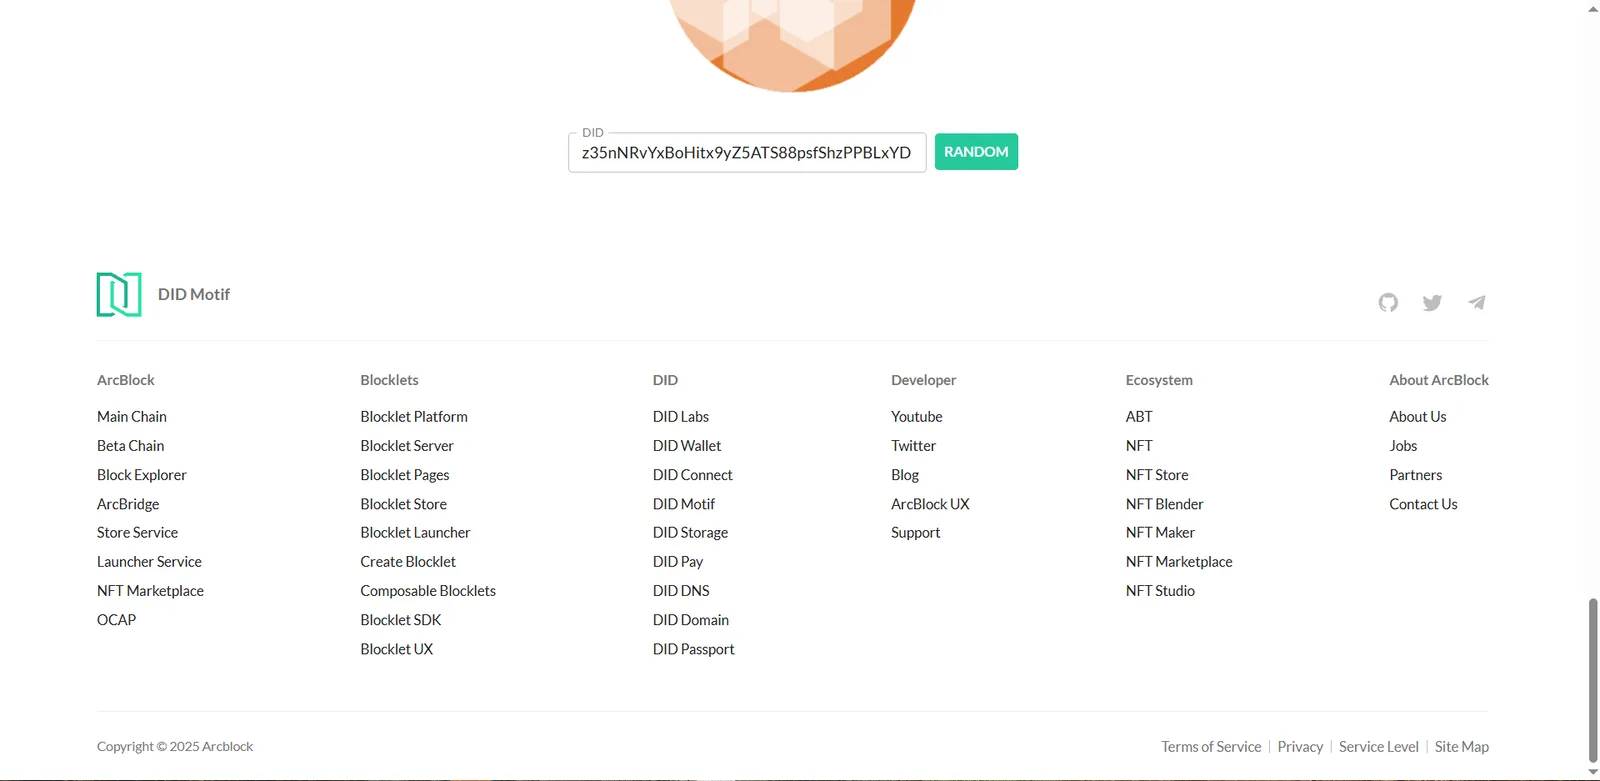Open Store Service link
Screen dimensions: 1600x781
(137, 533)
